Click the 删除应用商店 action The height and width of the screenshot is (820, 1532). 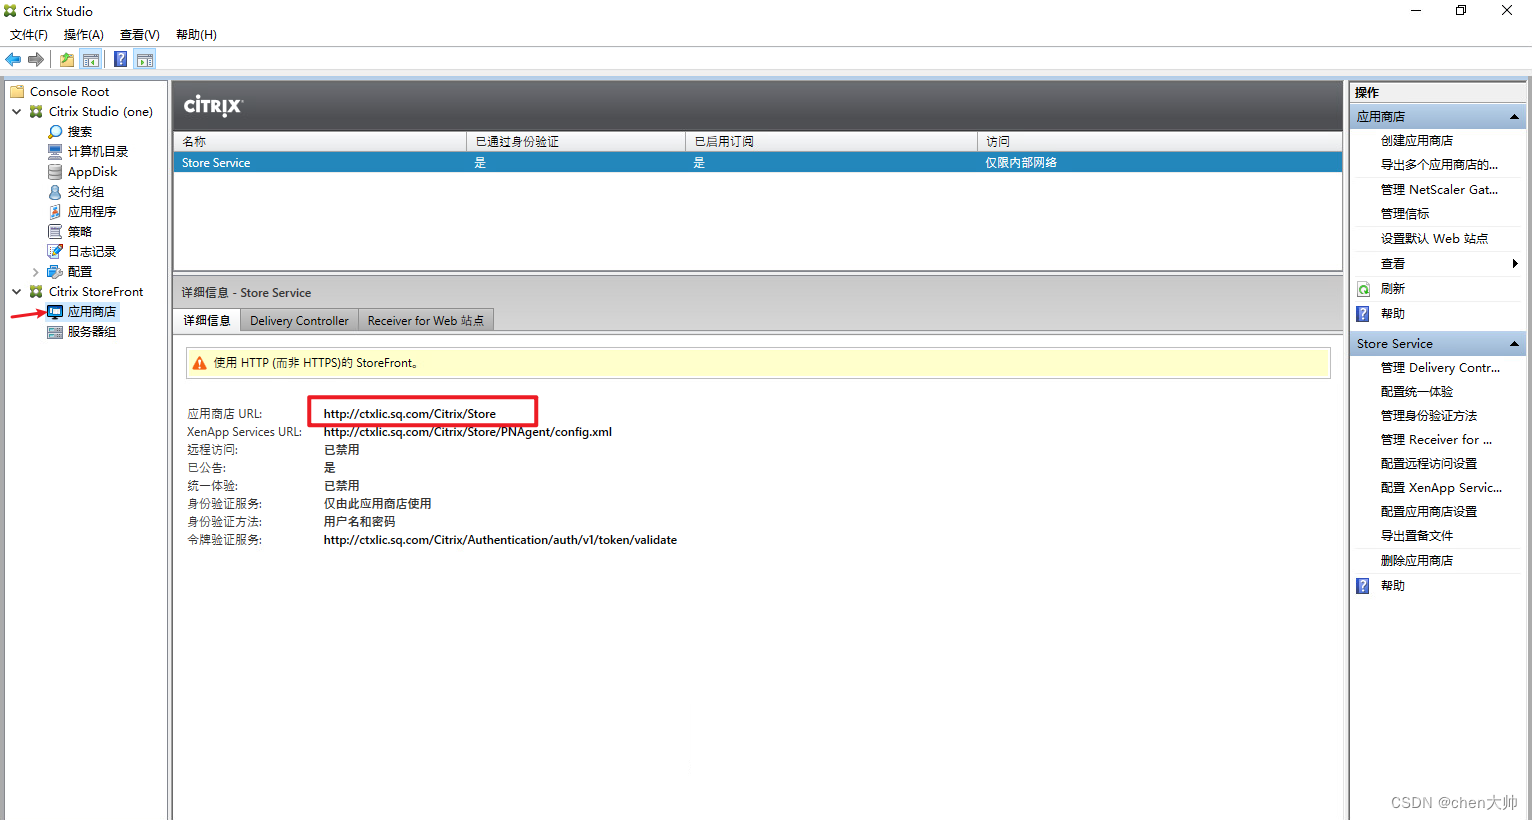[1417, 561]
